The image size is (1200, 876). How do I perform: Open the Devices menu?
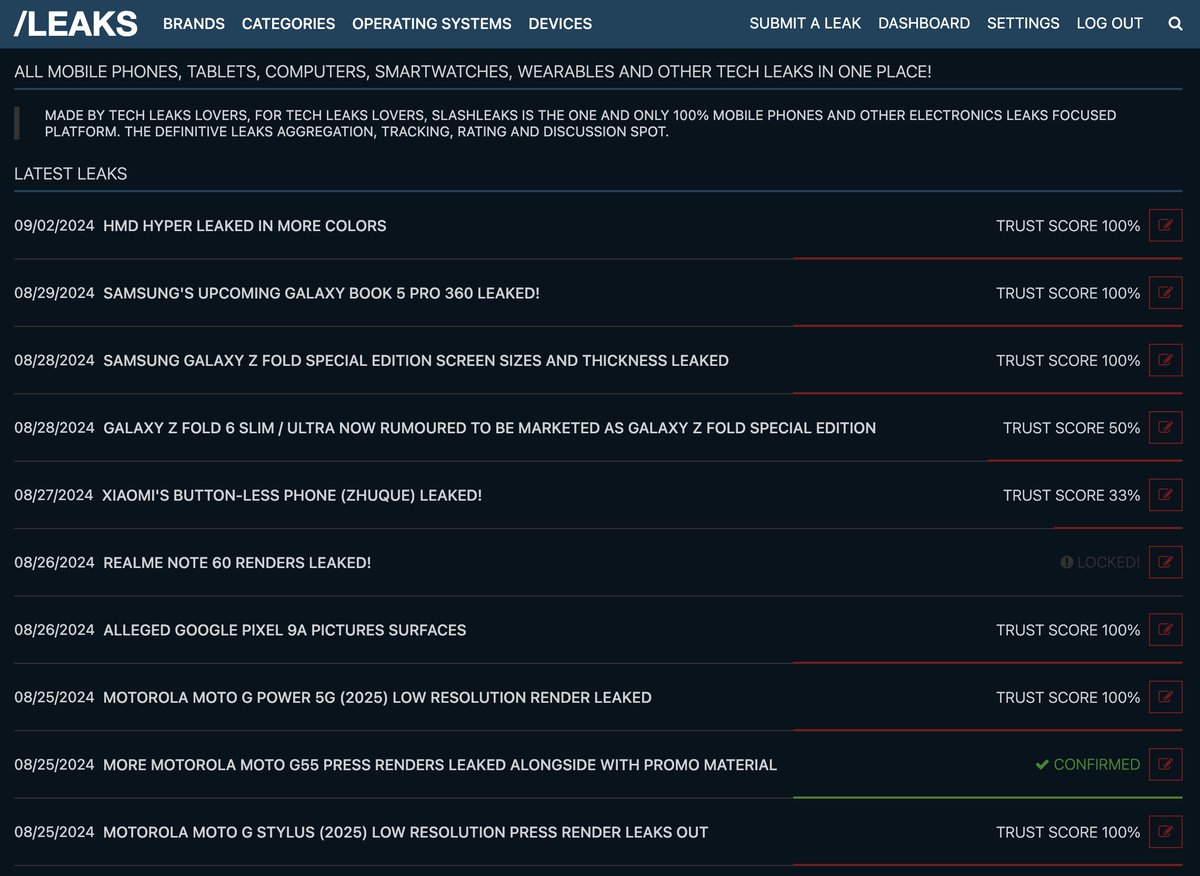pyautogui.click(x=560, y=23)
